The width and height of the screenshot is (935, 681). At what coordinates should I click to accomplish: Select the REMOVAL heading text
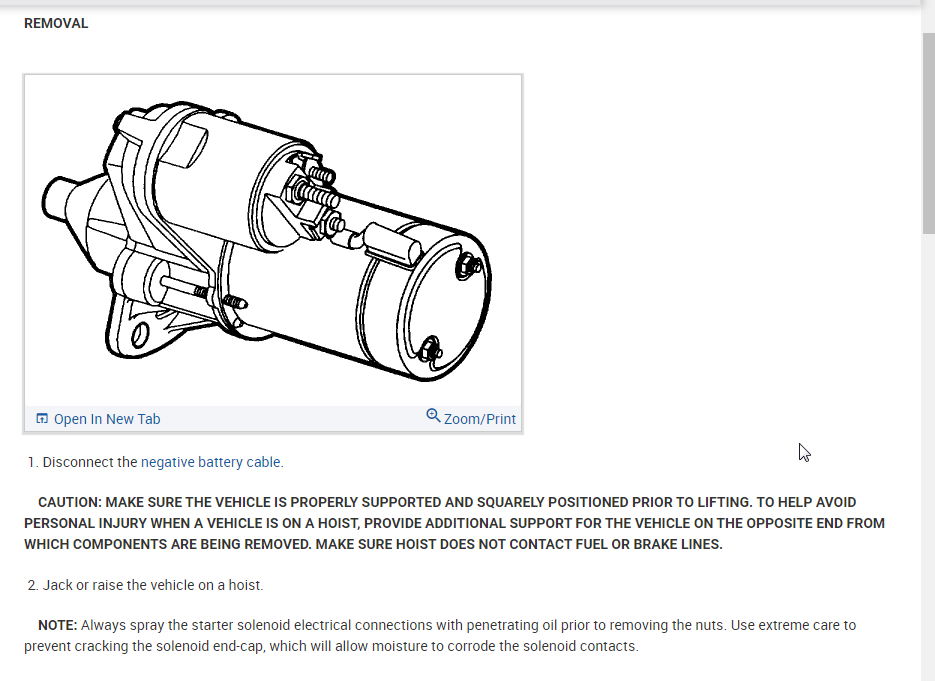56,23
